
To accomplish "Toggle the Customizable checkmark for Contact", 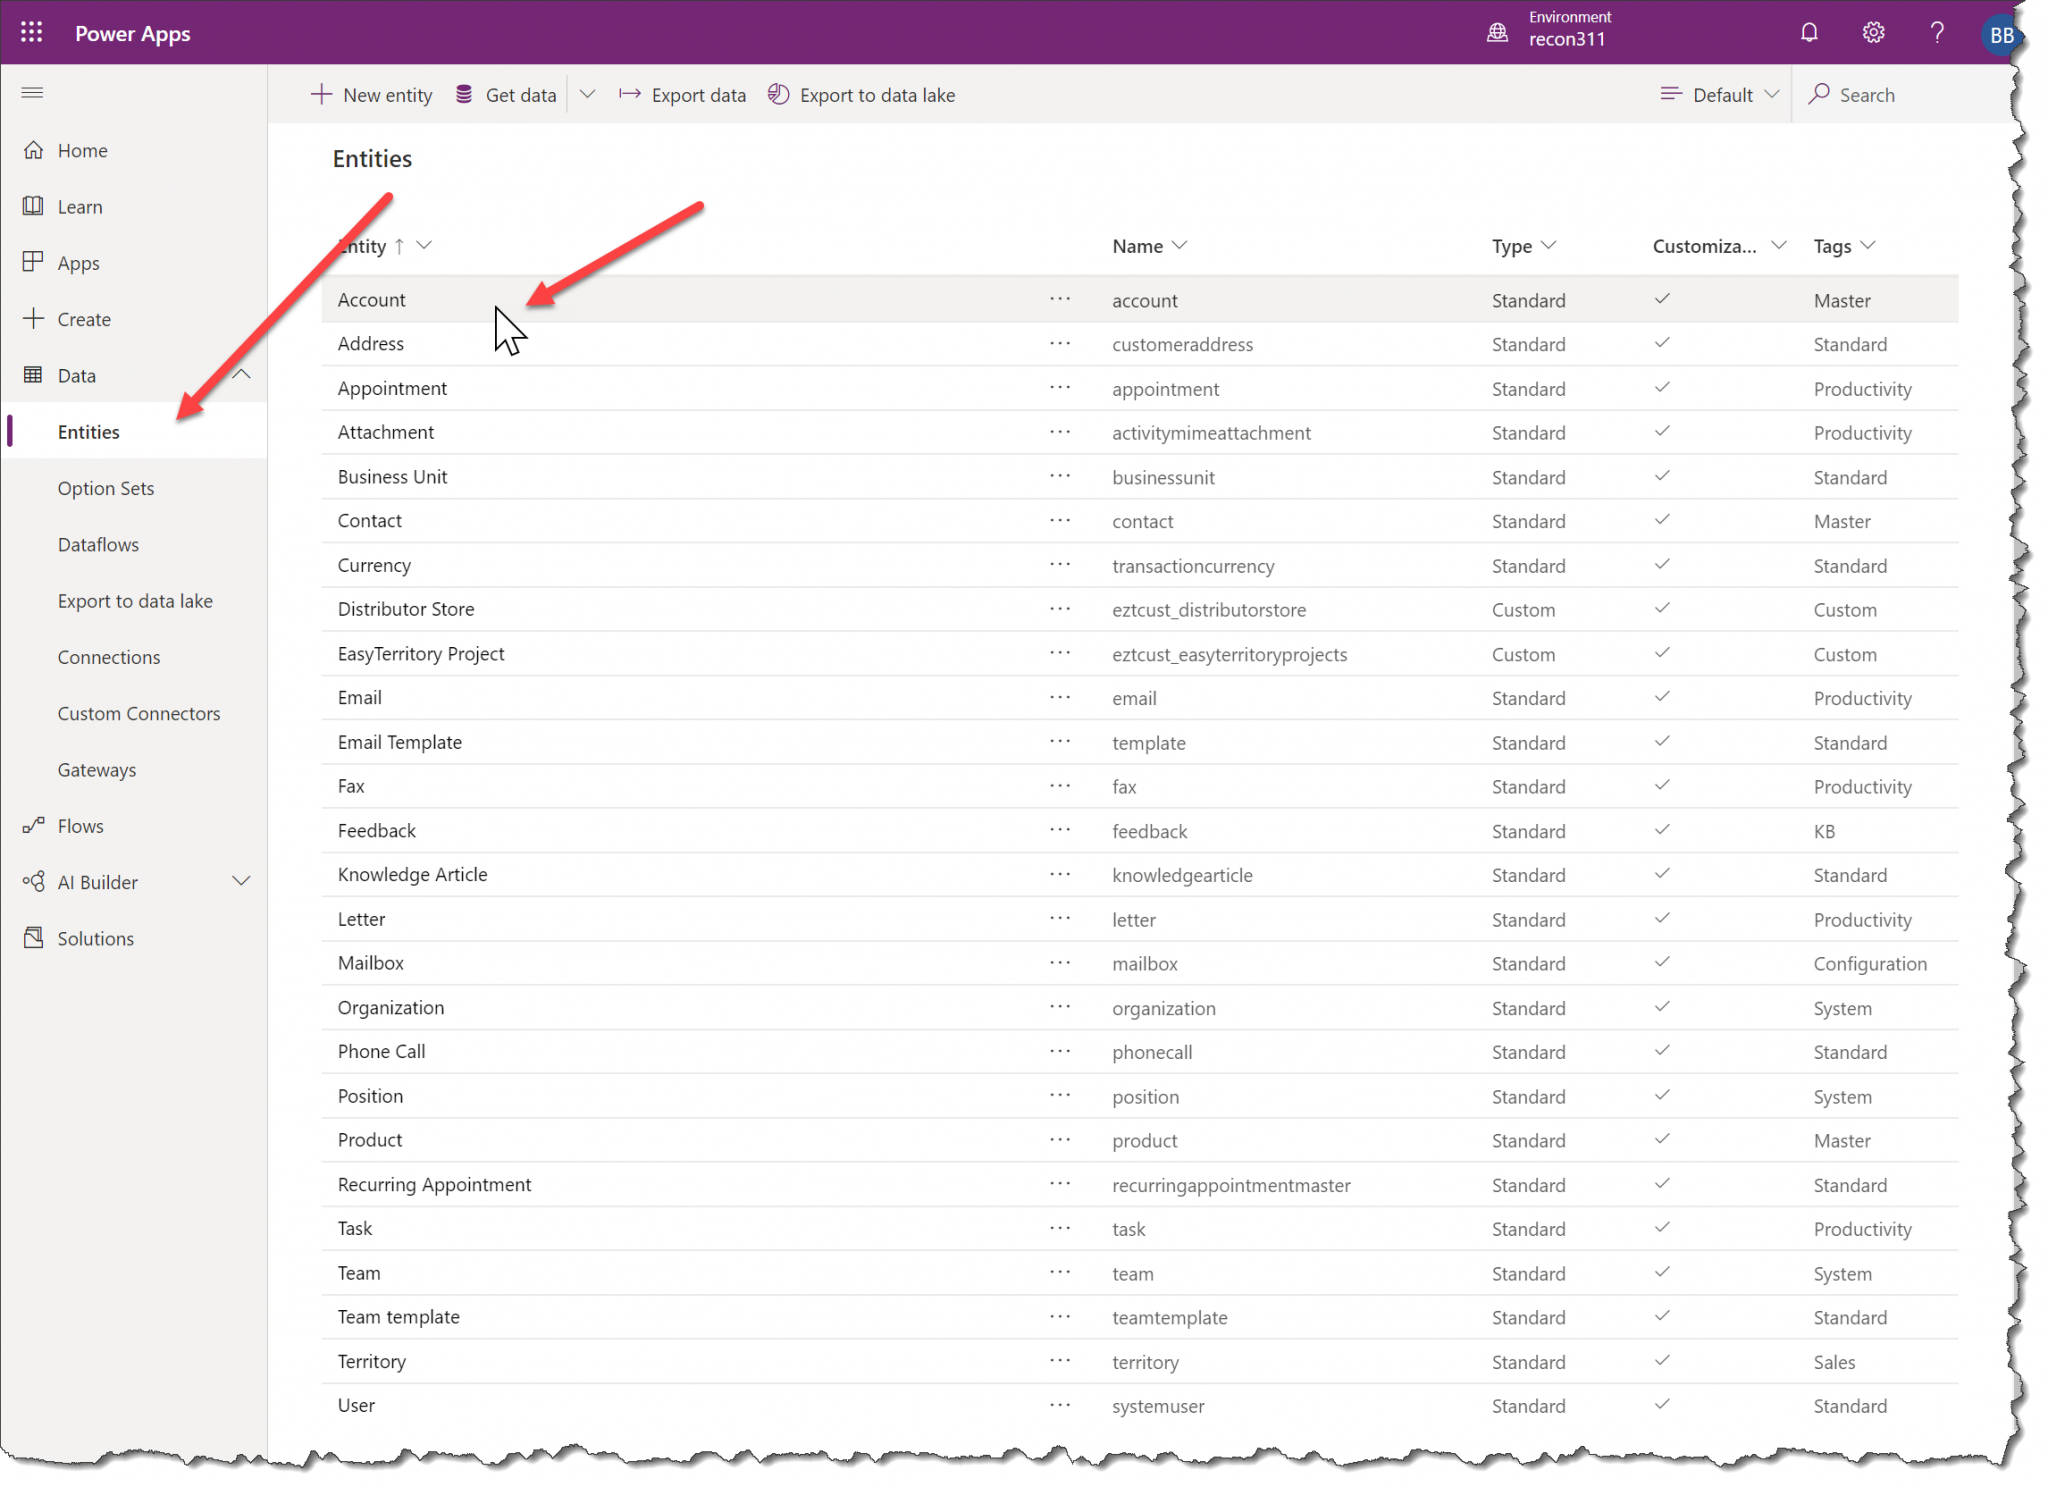I will (1661, 519).
